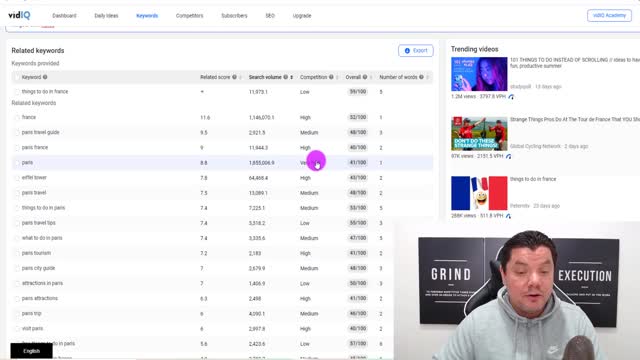Screen dimensions: 640x360
Task: Click search volume 64,468.4 for eiffel tower
Action: 258,178
